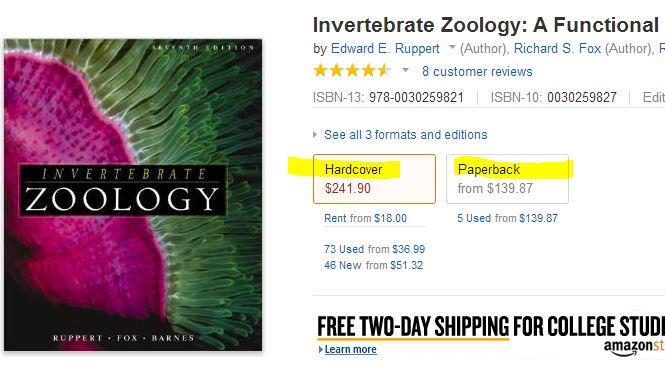Open 46 New from $51.32 offers
Screen dimensions: 665x380
(374, 265)
